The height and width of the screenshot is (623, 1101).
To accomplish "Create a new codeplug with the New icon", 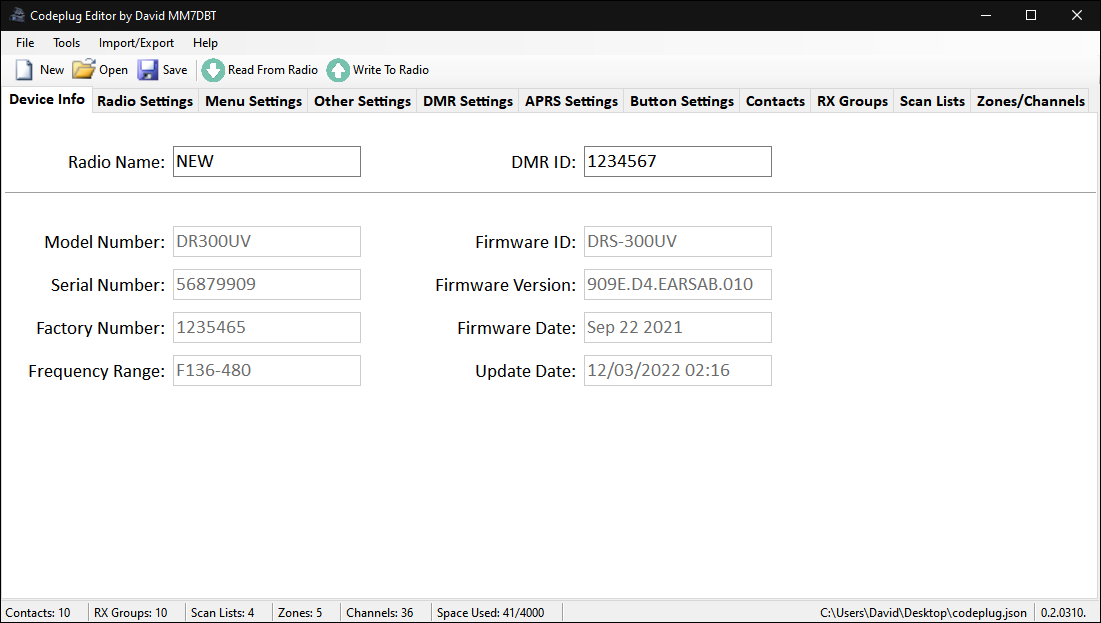I will coord(40,69).
